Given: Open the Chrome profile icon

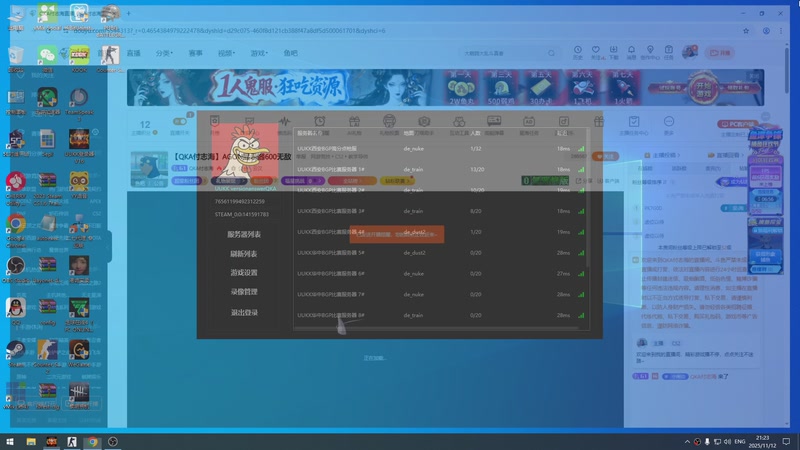Looking at the screenshot, I should point(766,31).
